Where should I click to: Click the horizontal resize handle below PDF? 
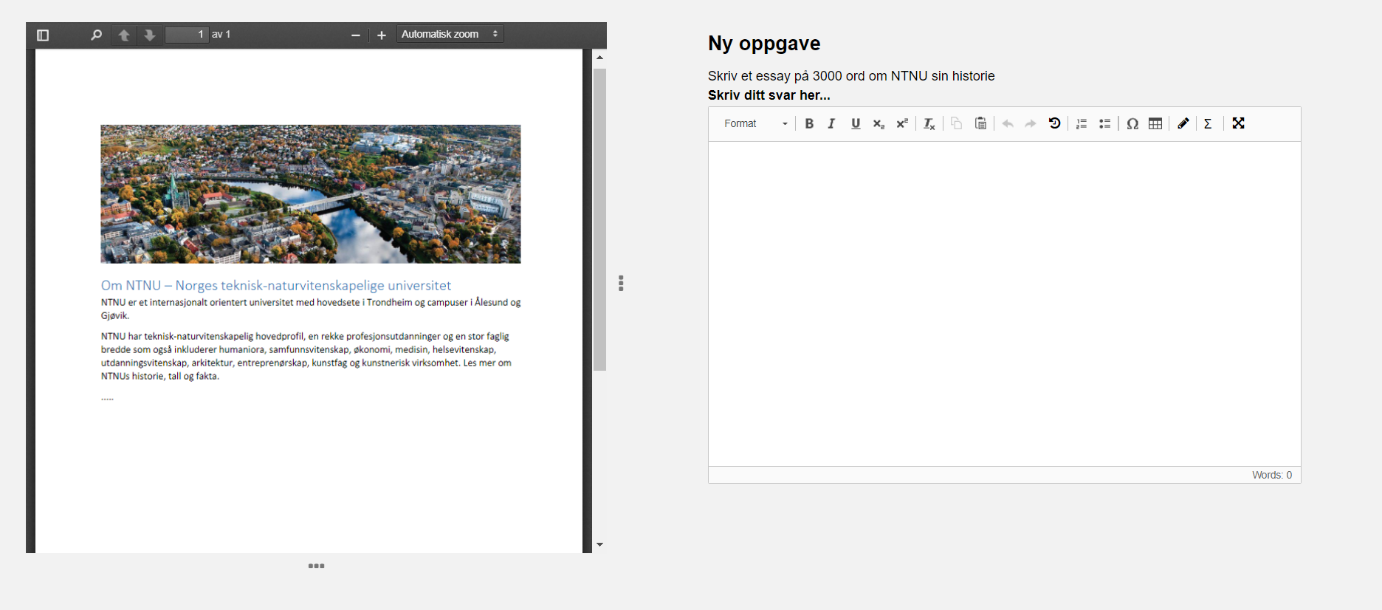316,566
